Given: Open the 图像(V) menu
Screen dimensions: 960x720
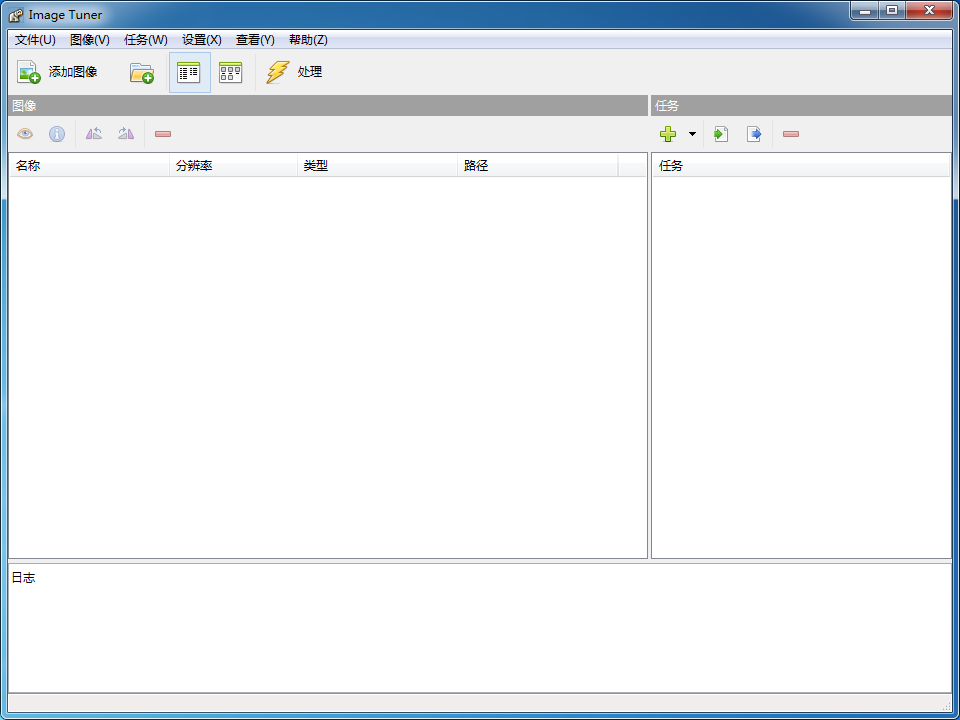Looking at the screenshot, I should tap(89, 40).
